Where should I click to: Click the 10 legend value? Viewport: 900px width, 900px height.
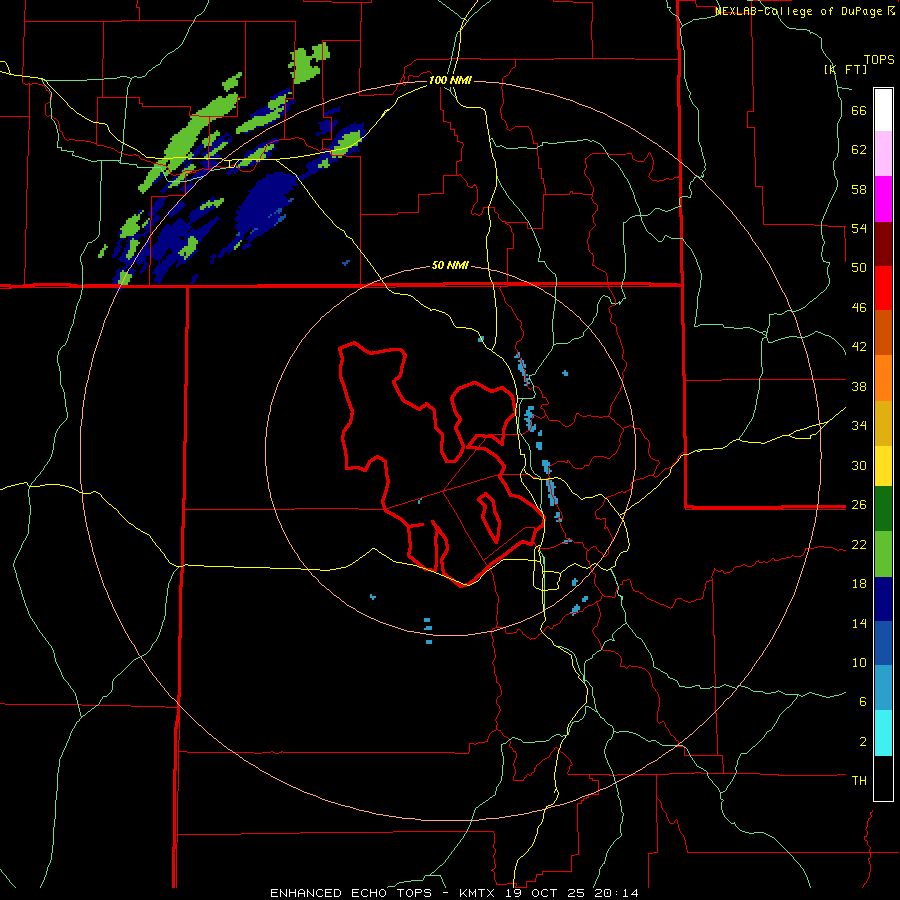(859, 662)
